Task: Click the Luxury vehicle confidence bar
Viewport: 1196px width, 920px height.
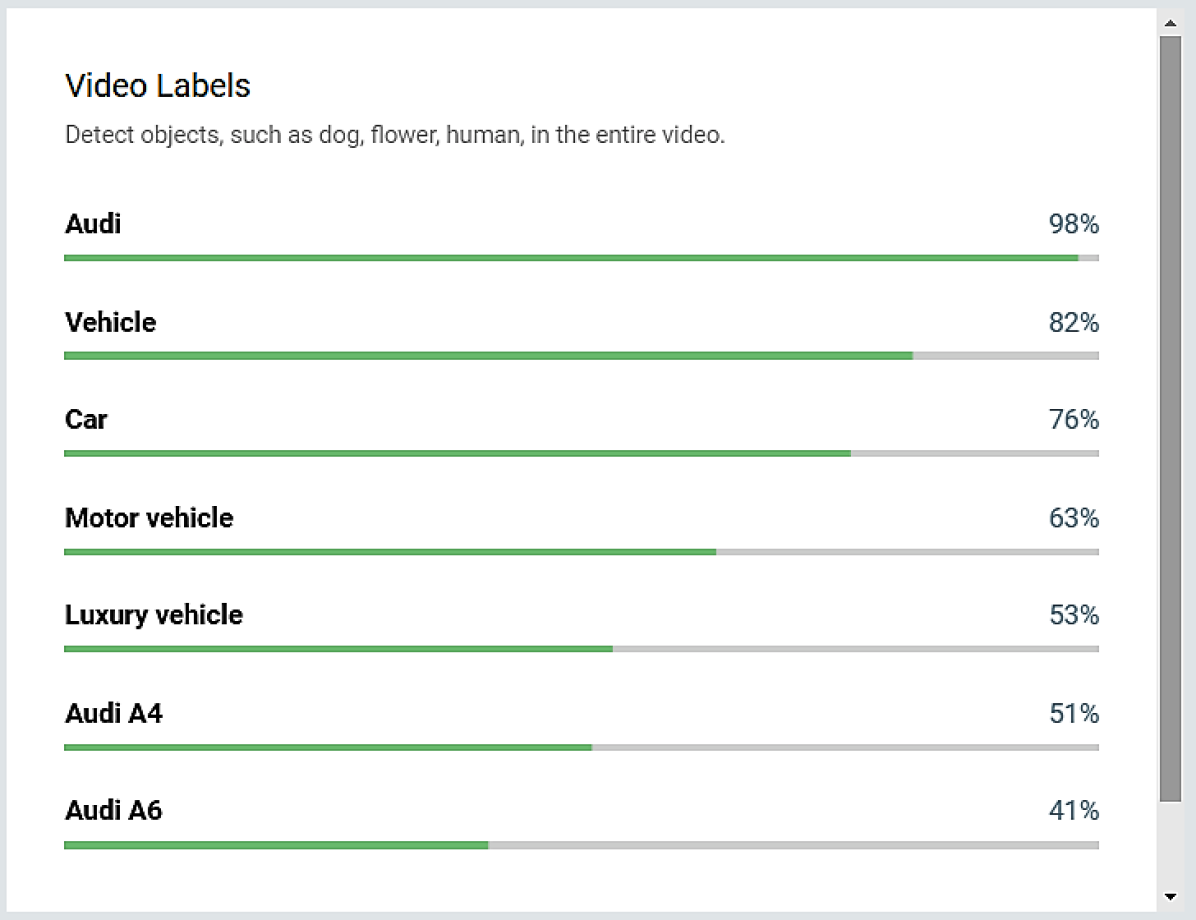Action: point(580,649)
